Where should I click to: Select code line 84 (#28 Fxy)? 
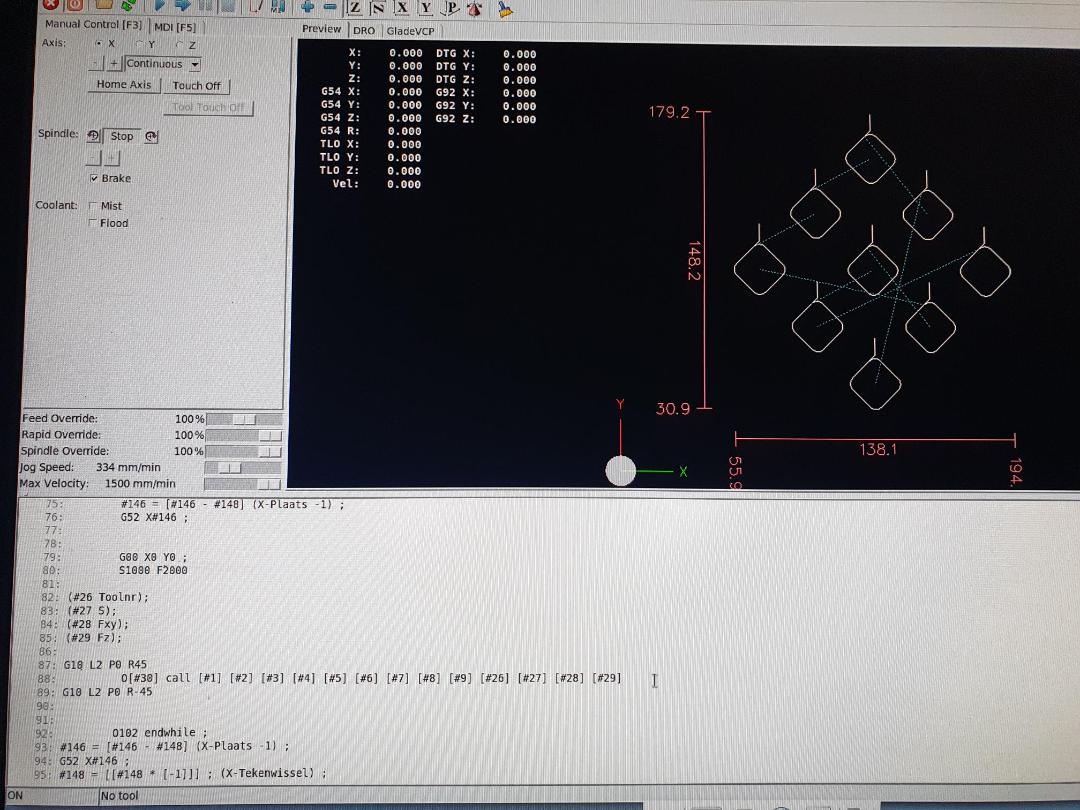pos(97,624)
